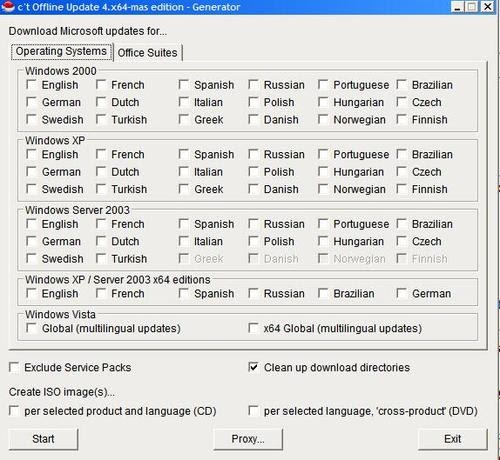The height and width of the screenshot is (460, 500).
Task: Uncheck Clean up download directories
Action: pyautogui.click(x=253, y=367)
